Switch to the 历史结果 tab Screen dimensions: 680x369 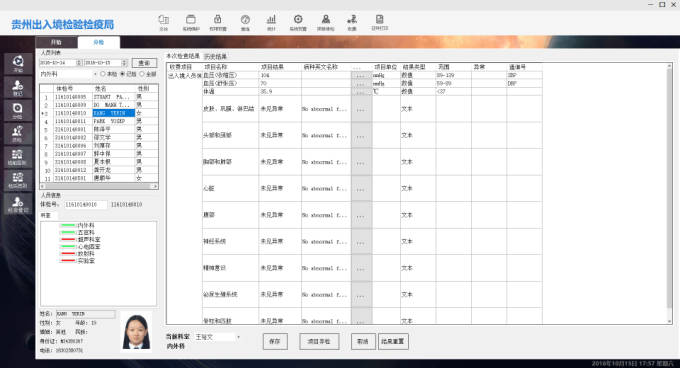click(216, 56)
